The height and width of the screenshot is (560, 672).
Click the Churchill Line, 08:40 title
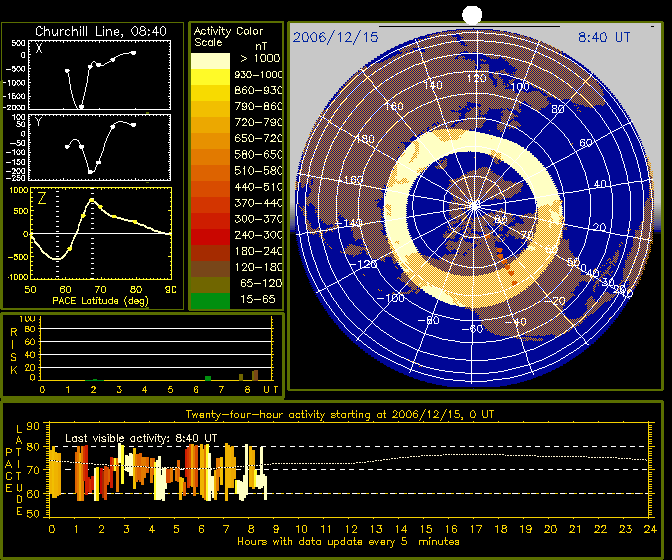pos(101,31)
